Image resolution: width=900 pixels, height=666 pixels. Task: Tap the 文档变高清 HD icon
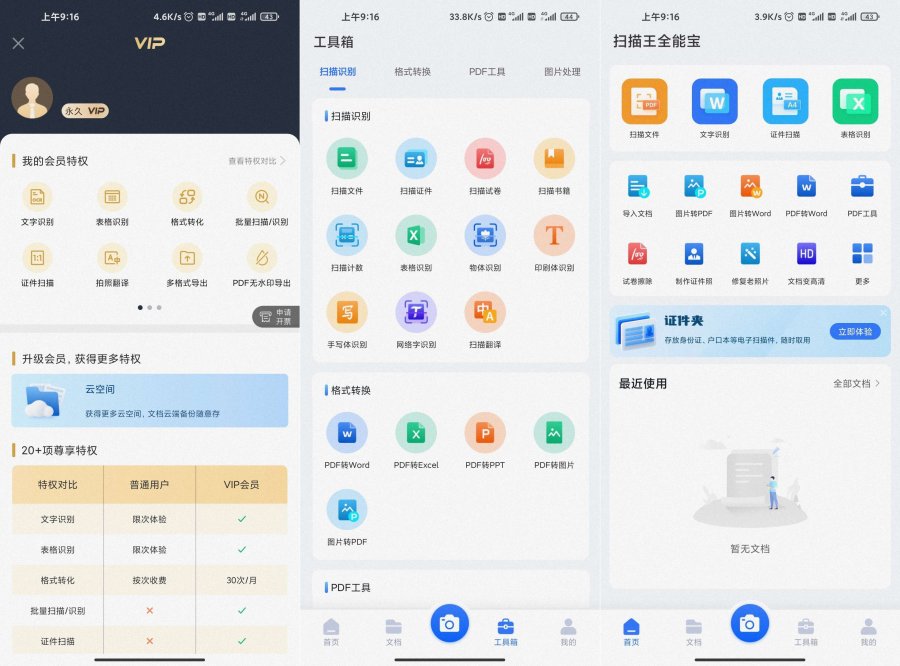[x=806, y=254]
